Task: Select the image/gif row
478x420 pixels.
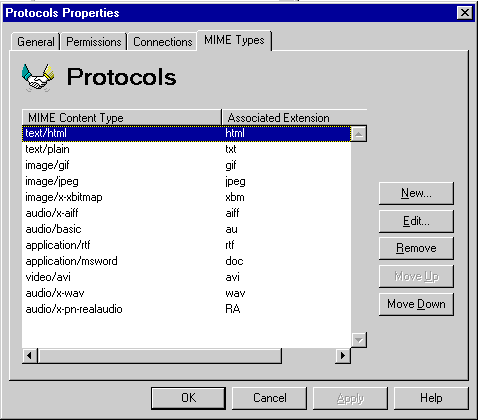Action: 187,165
